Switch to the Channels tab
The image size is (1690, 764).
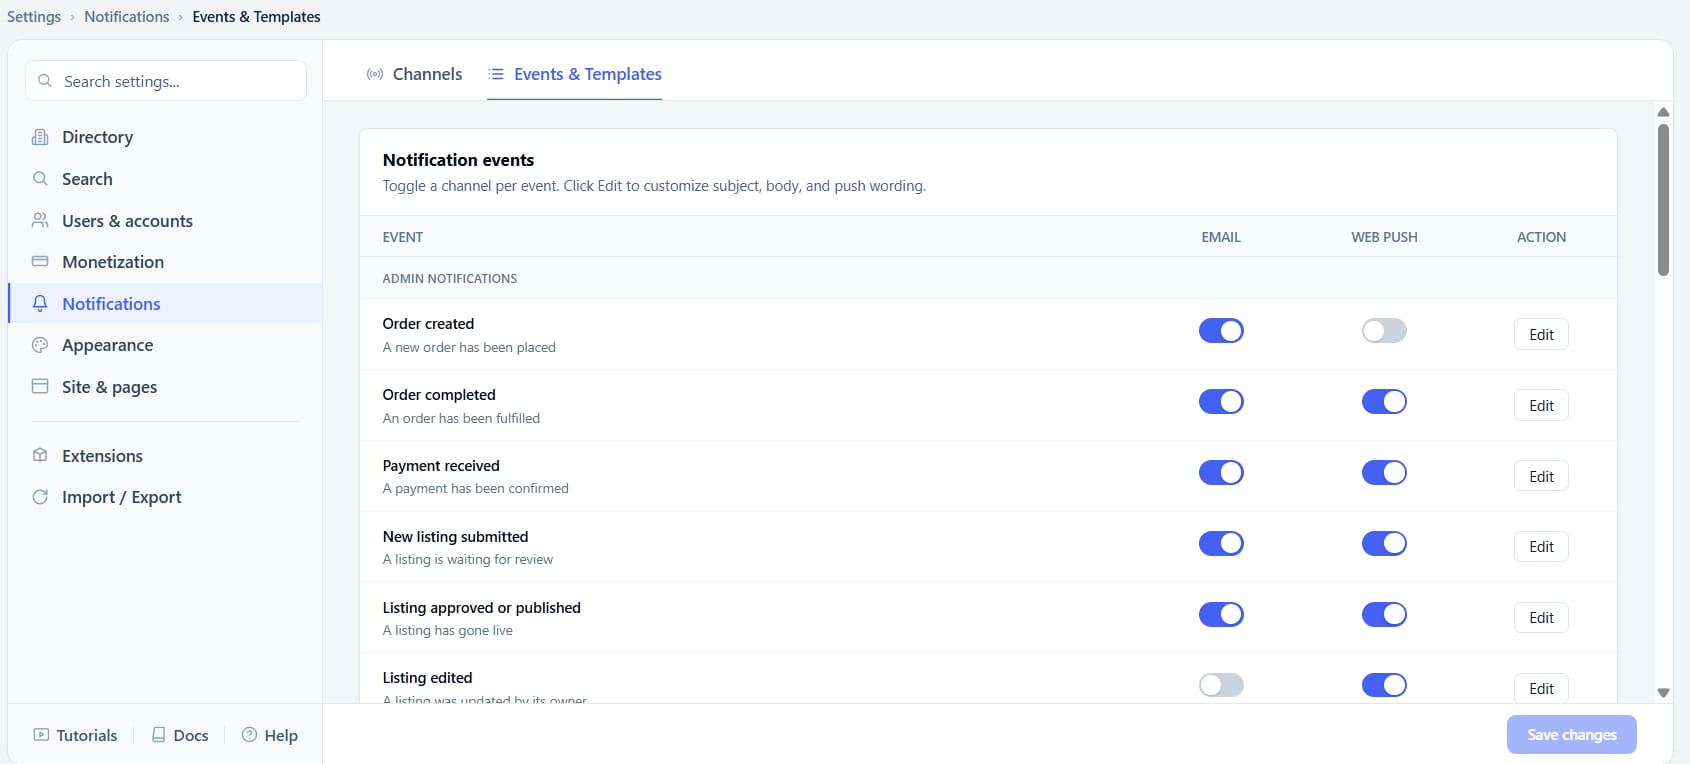pos(414,74)
